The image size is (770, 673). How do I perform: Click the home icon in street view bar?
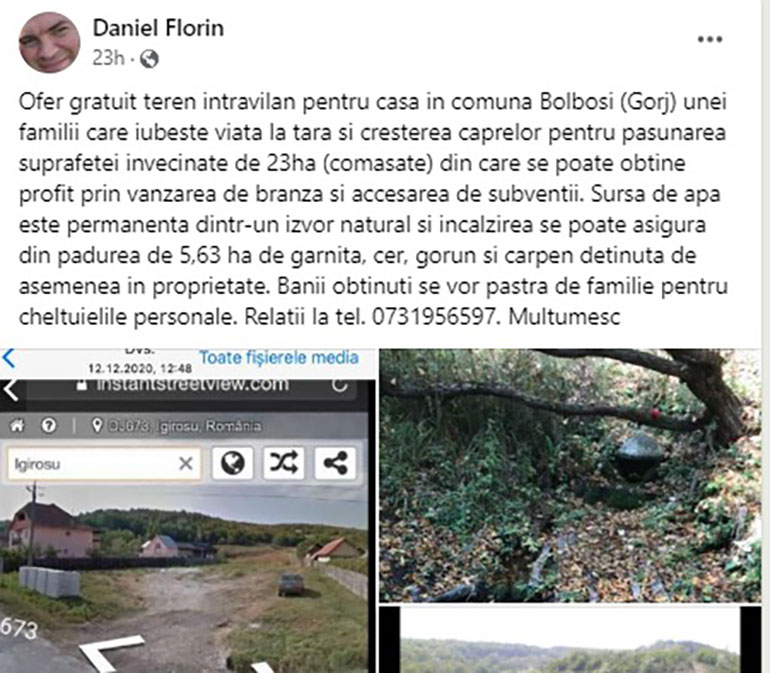pos(17,425)
